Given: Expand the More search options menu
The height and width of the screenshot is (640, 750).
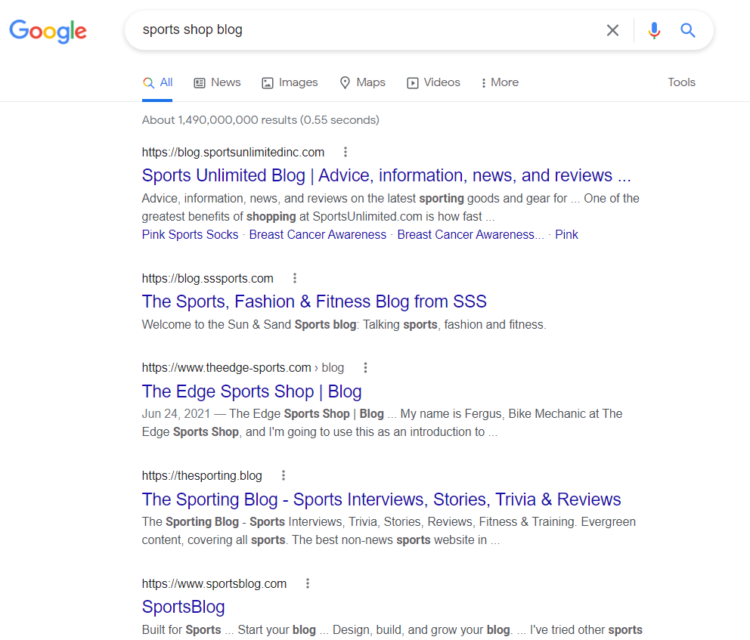Looking at the screenshot, I should 500,83.
